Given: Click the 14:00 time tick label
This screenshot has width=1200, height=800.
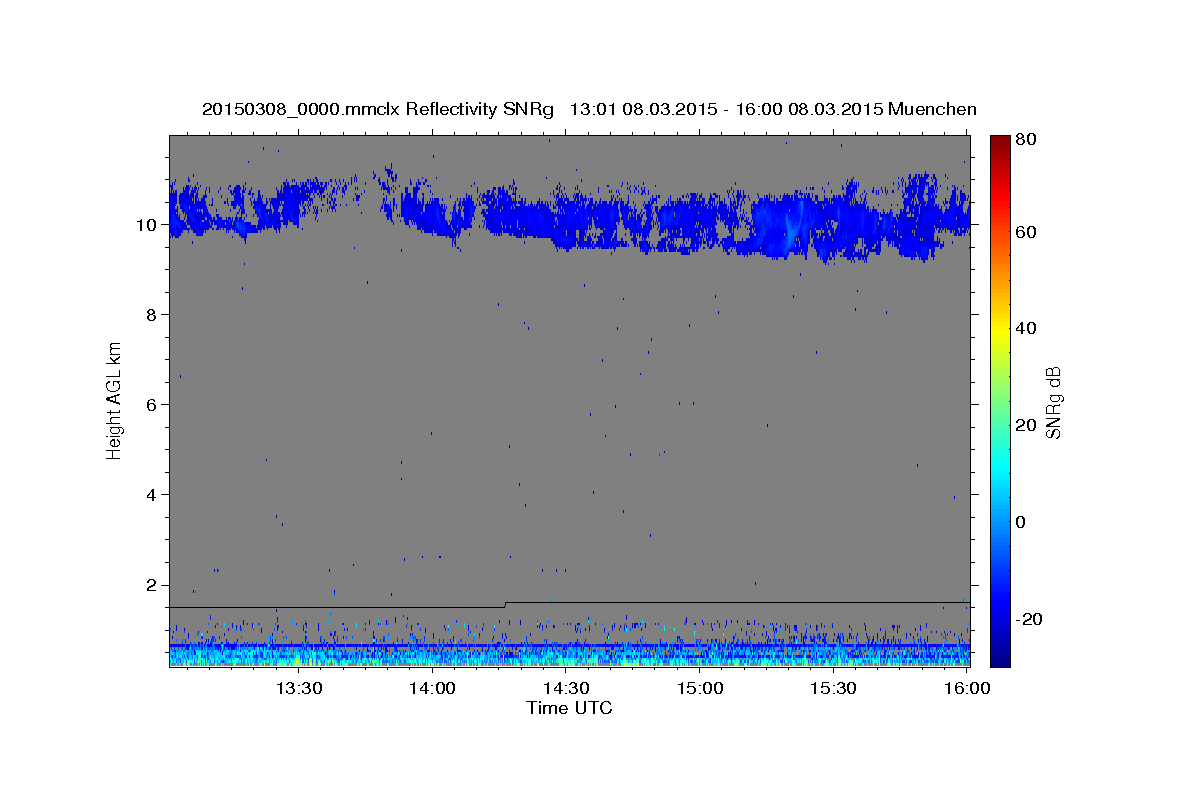Looking at the screenshot, I should [x=432, y=688].
